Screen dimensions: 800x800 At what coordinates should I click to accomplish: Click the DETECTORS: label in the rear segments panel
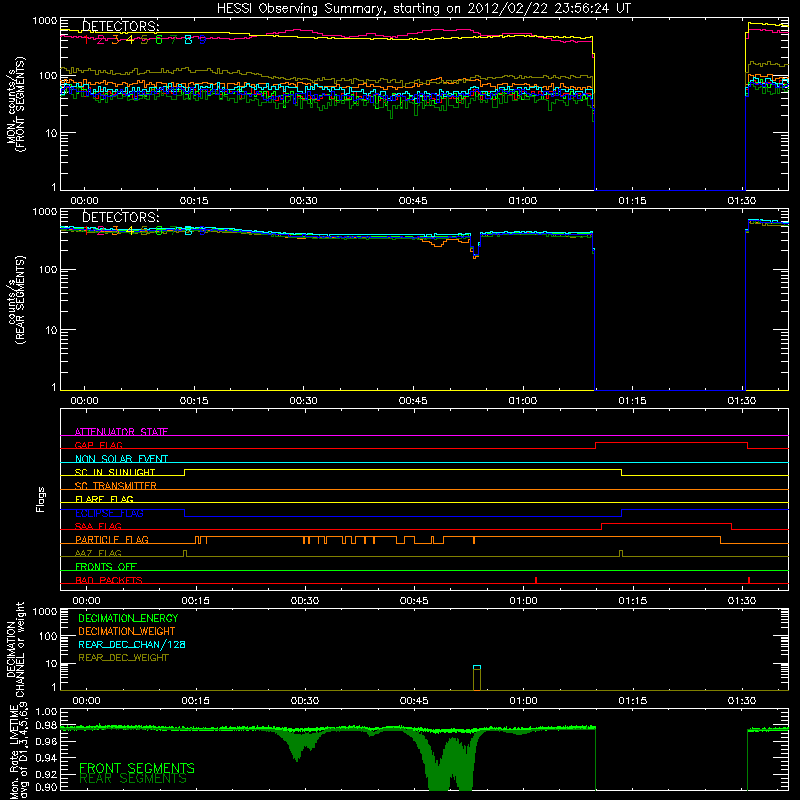120,217
